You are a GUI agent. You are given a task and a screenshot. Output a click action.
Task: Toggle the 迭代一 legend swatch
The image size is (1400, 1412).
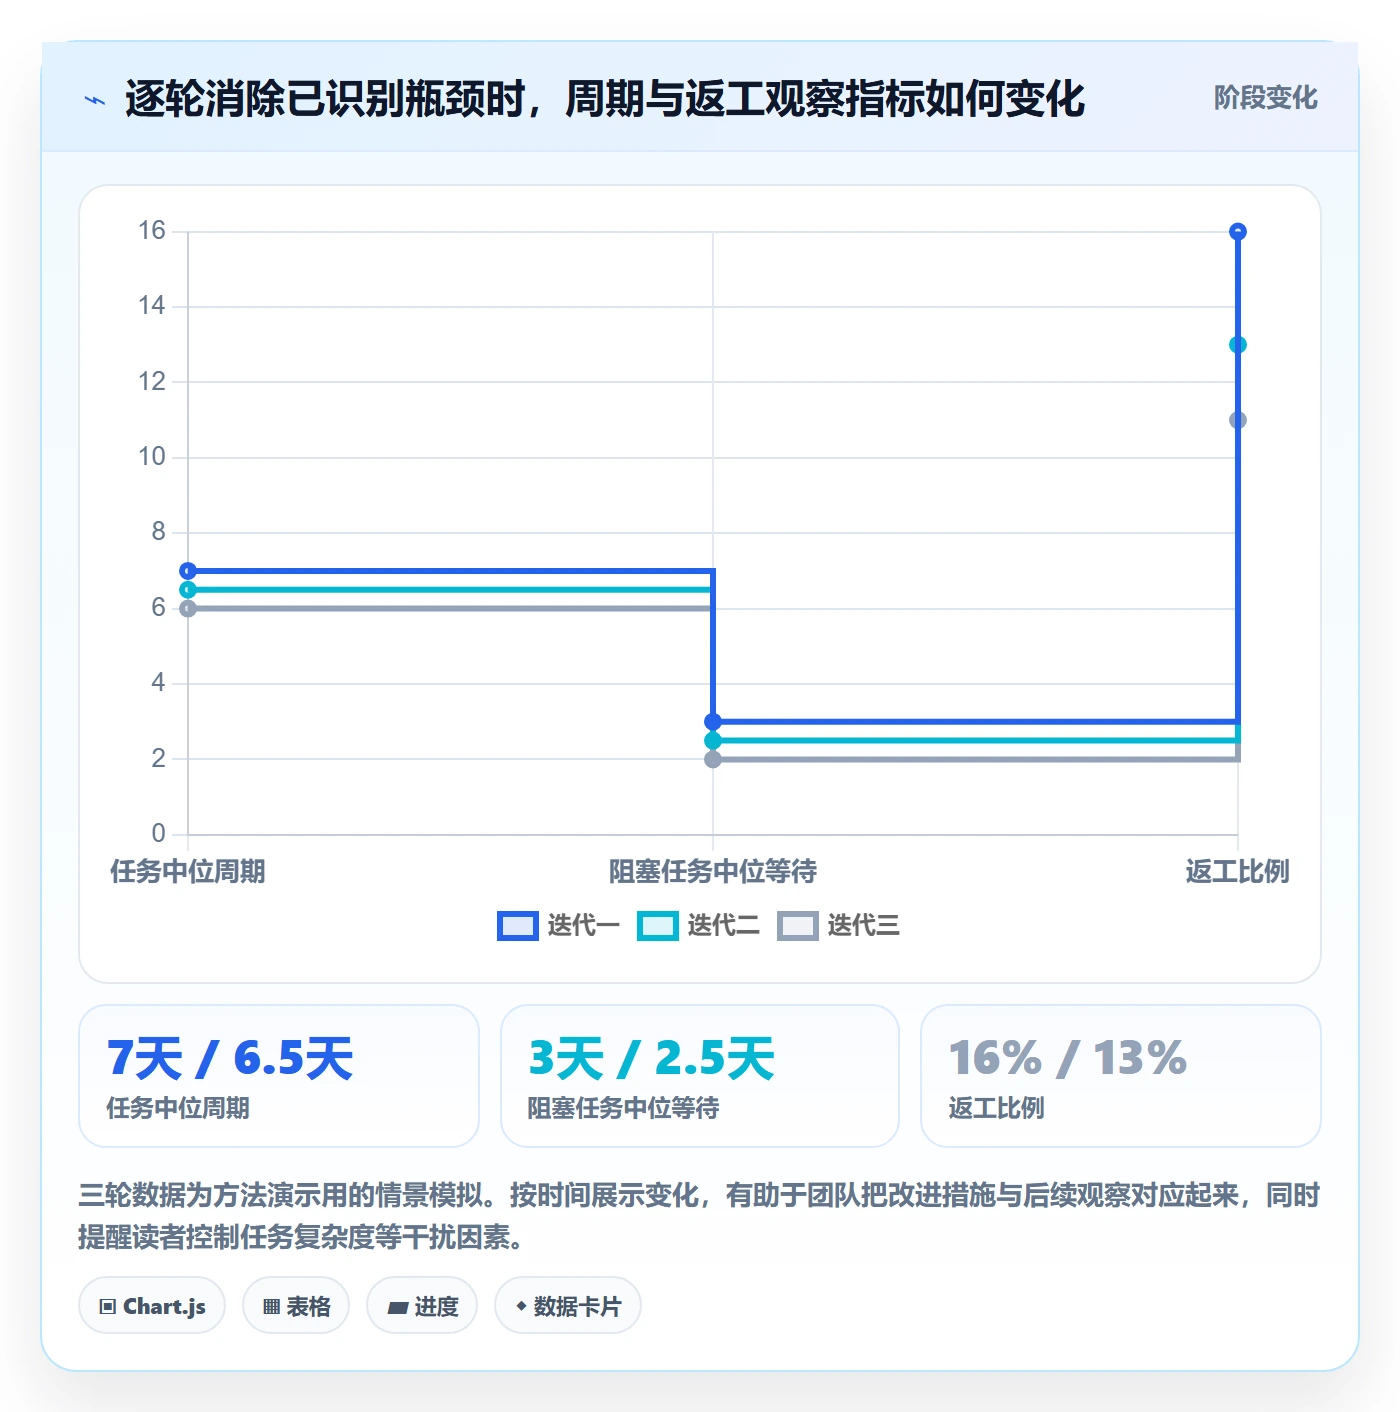pos(518,926)
